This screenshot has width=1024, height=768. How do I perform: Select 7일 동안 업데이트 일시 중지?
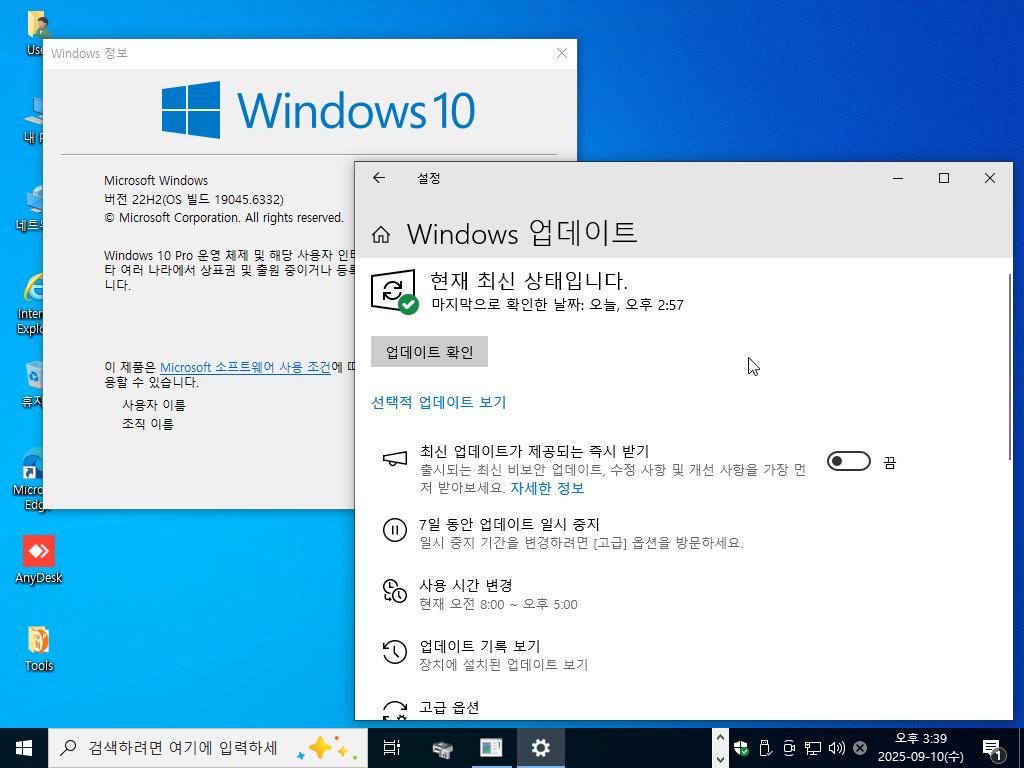pos(509,524)
